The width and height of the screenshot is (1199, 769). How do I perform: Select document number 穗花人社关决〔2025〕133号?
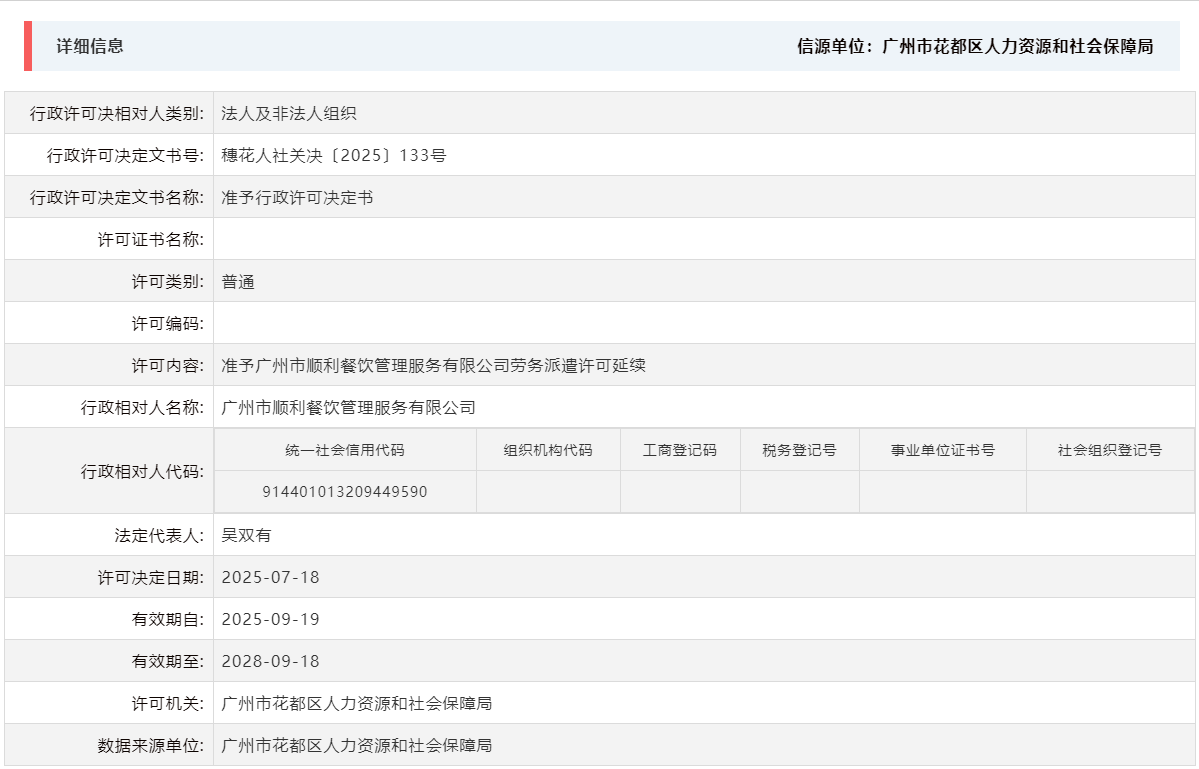coord(333,154)
